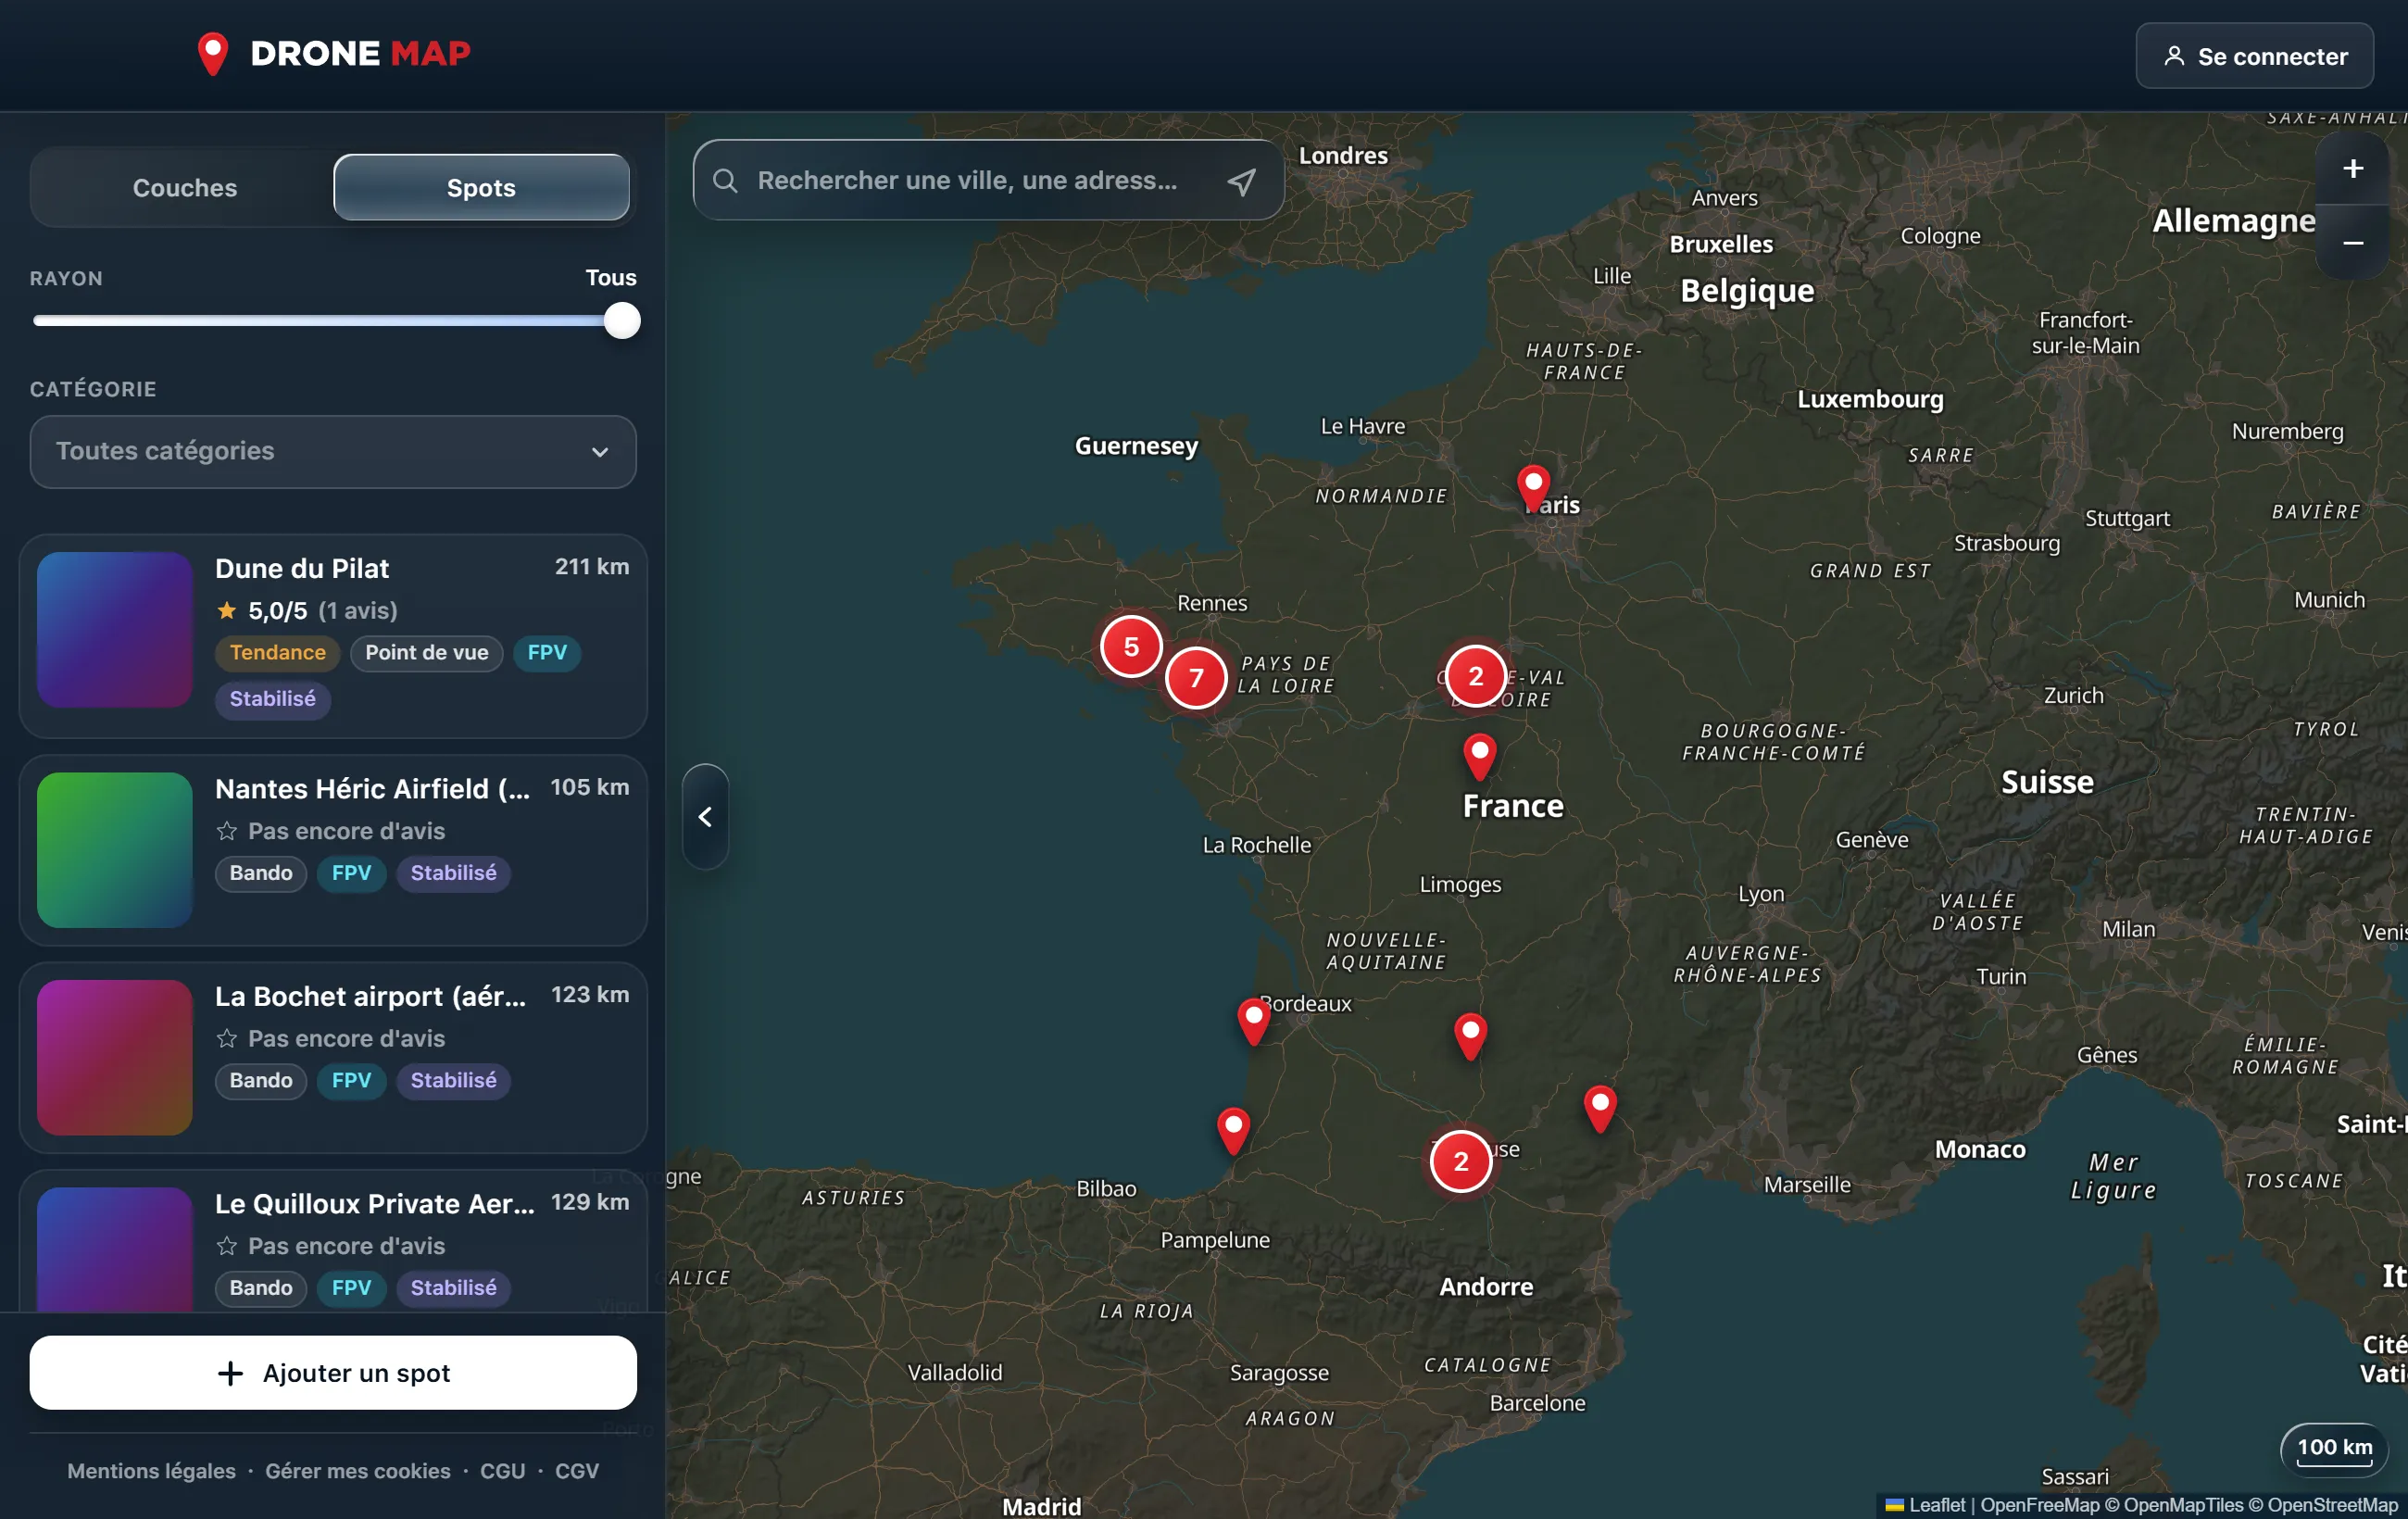Select the map pin on Paris
Screen dimensions: 2408x1519
[1533, 488]
